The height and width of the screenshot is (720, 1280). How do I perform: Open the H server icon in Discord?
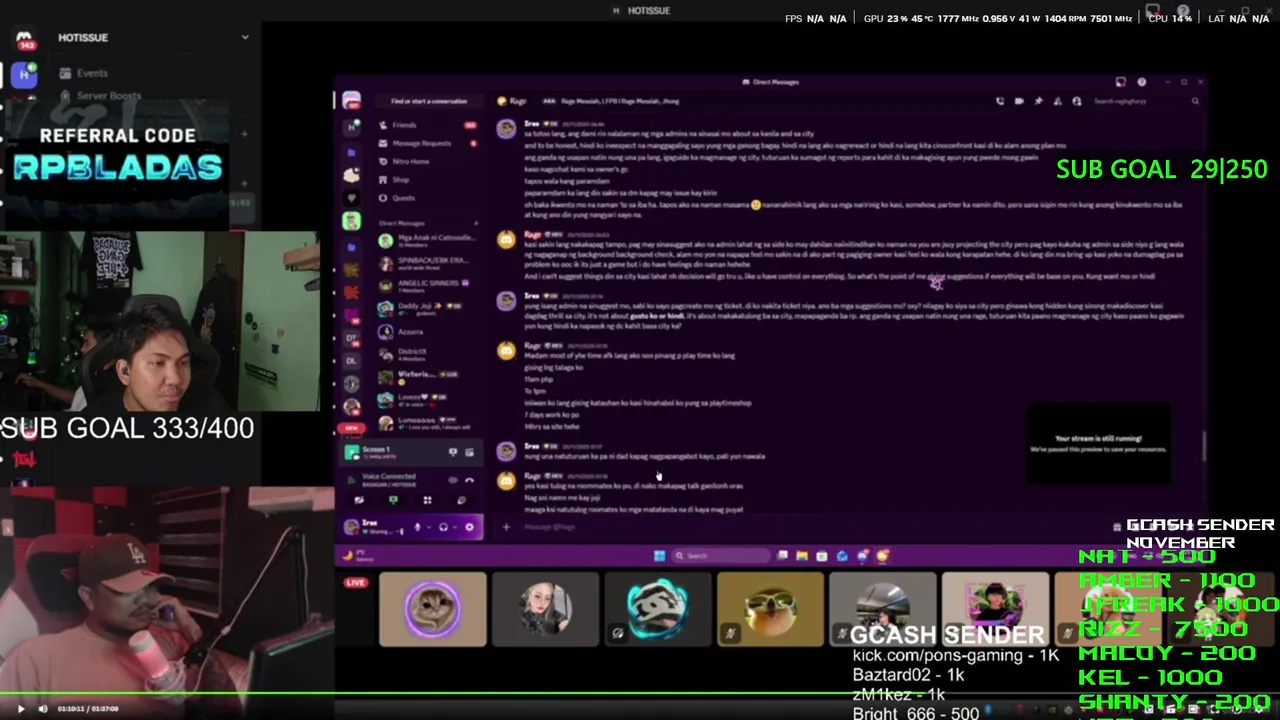pyautogui.click(x=351, y=128)
